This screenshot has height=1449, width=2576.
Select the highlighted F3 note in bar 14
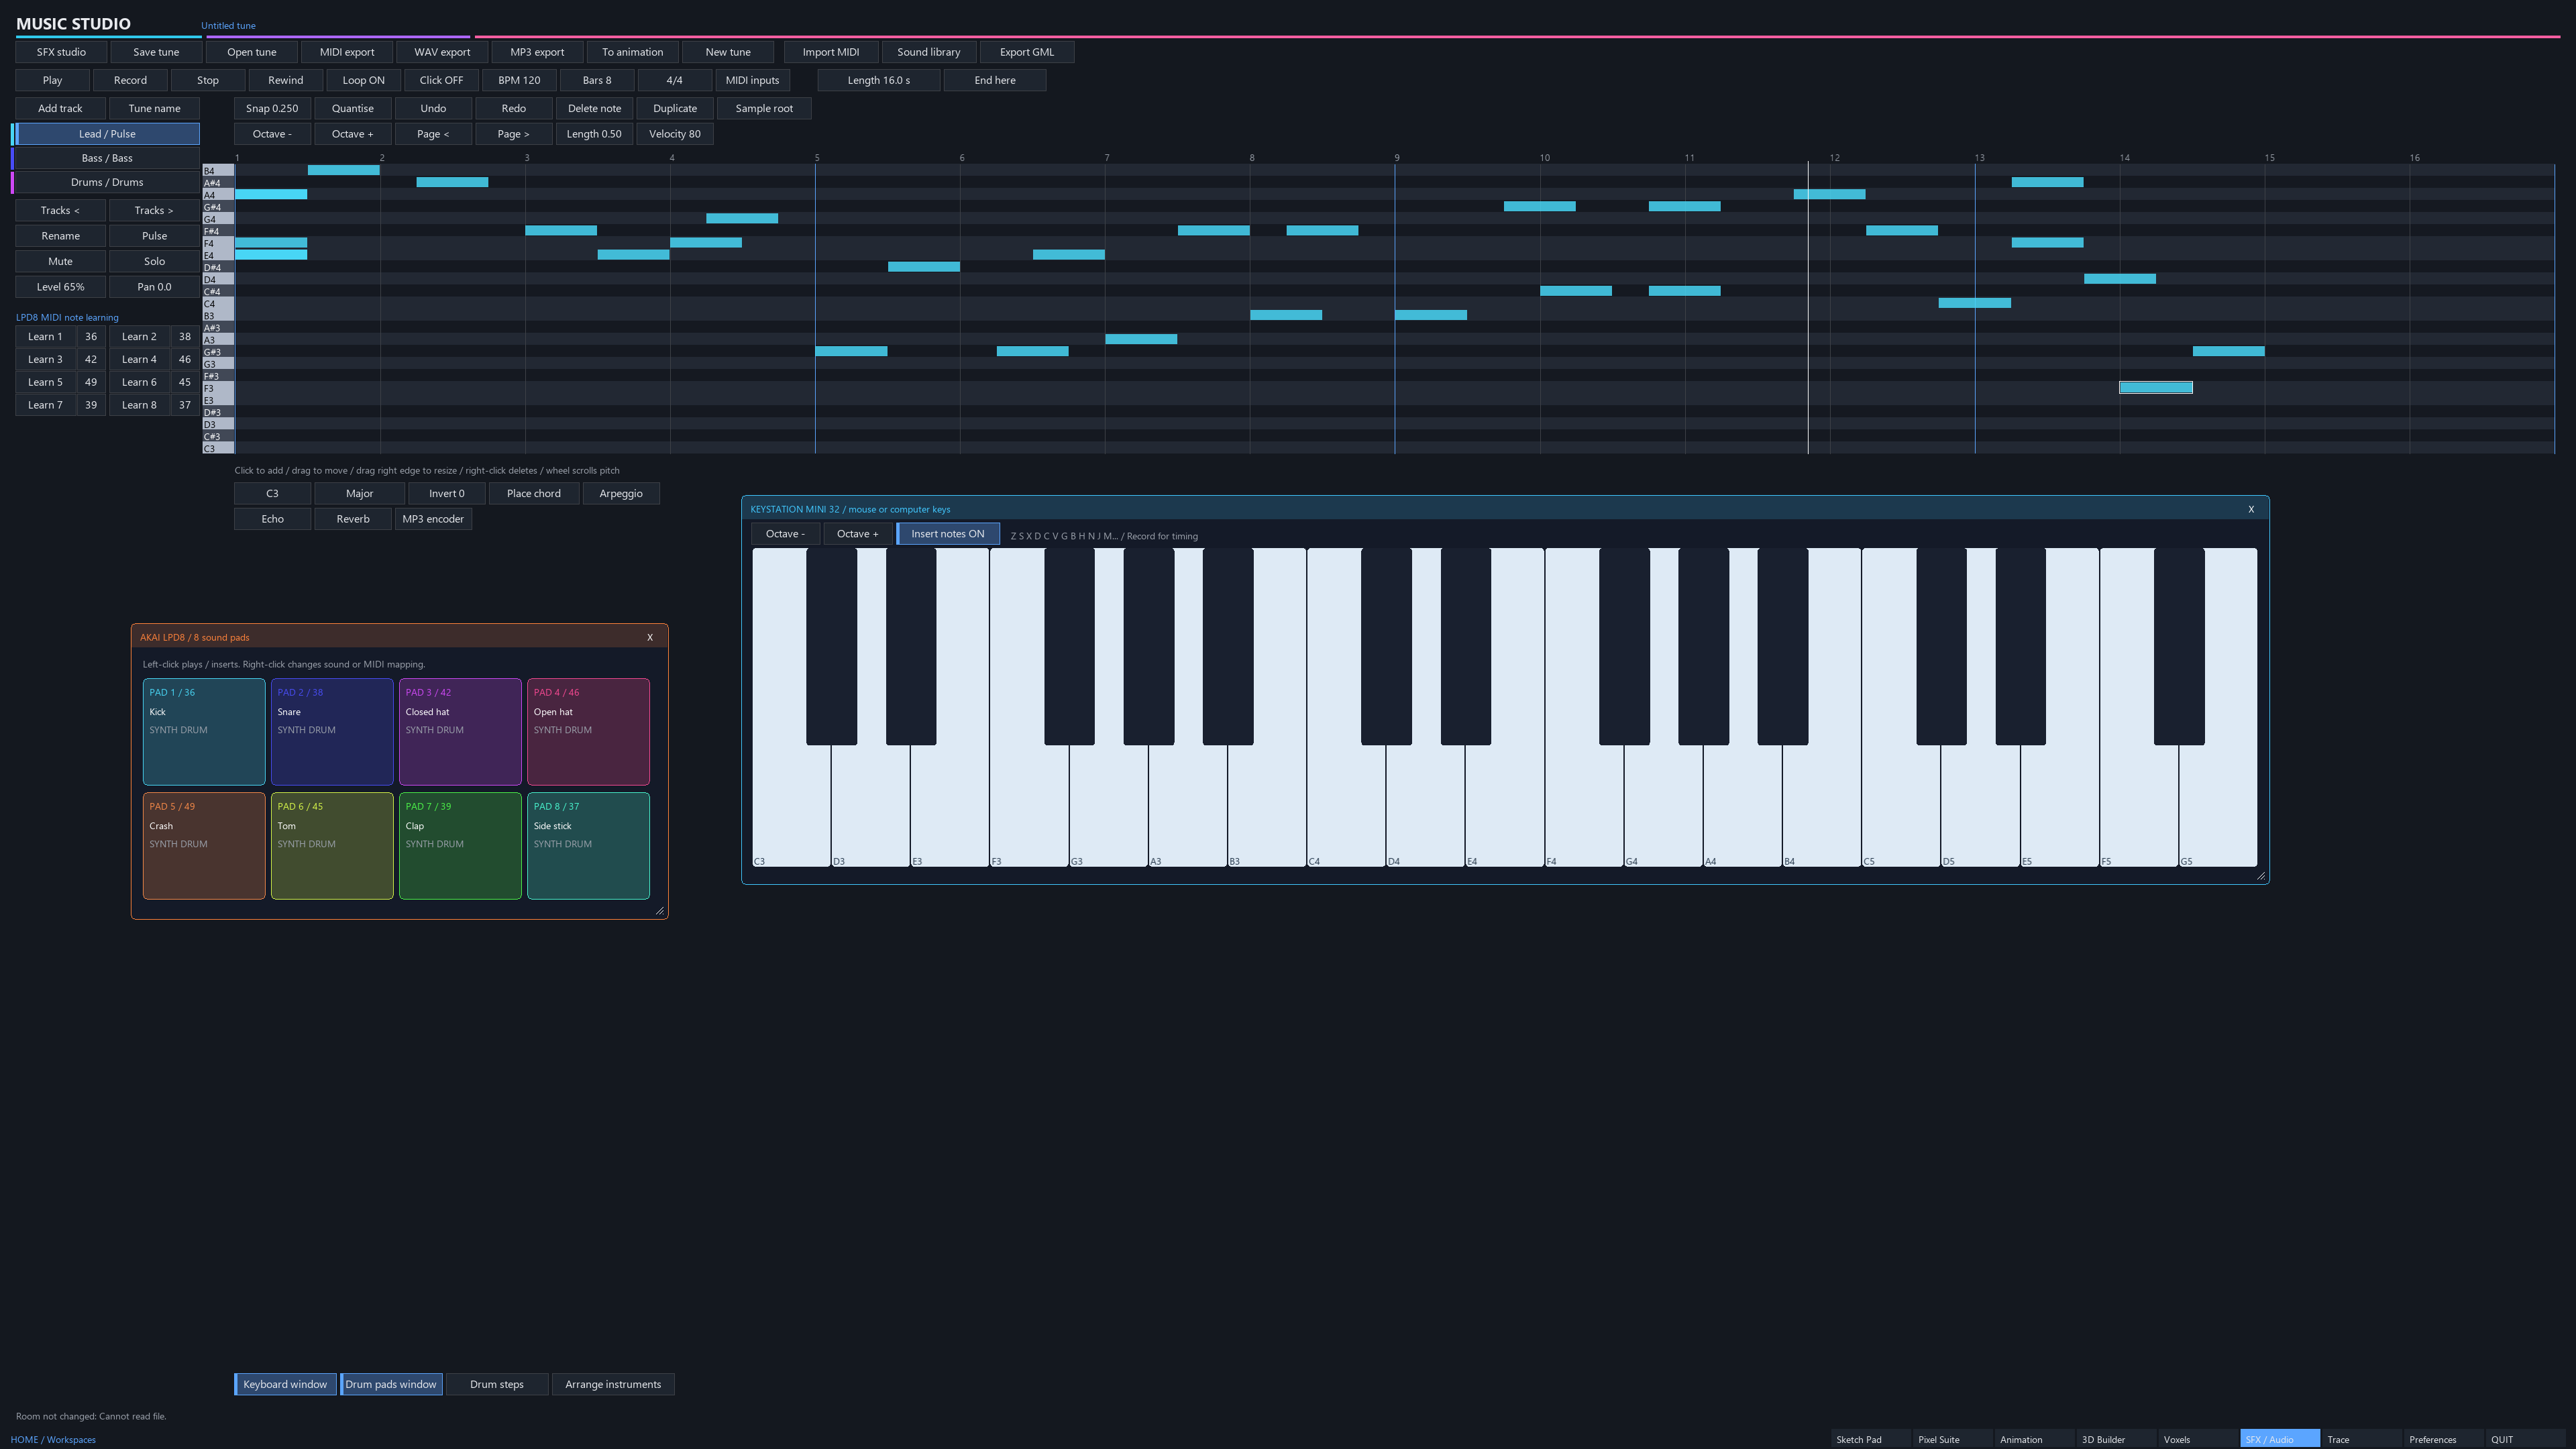click(2156, 387)
